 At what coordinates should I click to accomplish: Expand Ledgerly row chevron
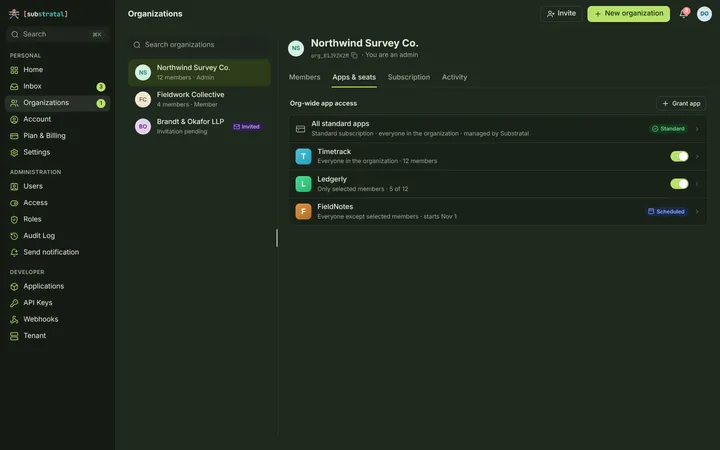tap(697, 184)
